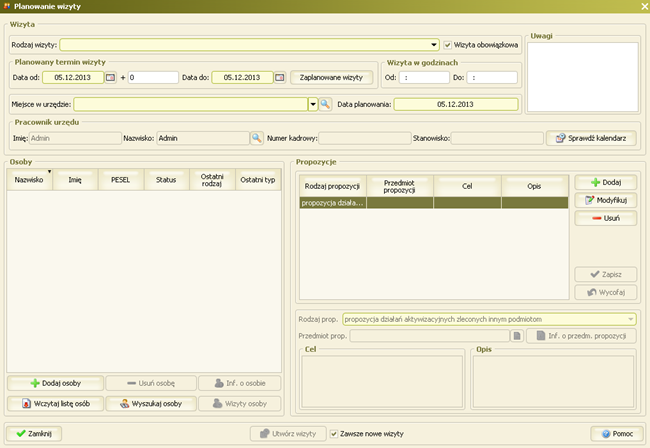
Task: Click document icon next to Przedmiot prop. field
Action: point(517,336)
